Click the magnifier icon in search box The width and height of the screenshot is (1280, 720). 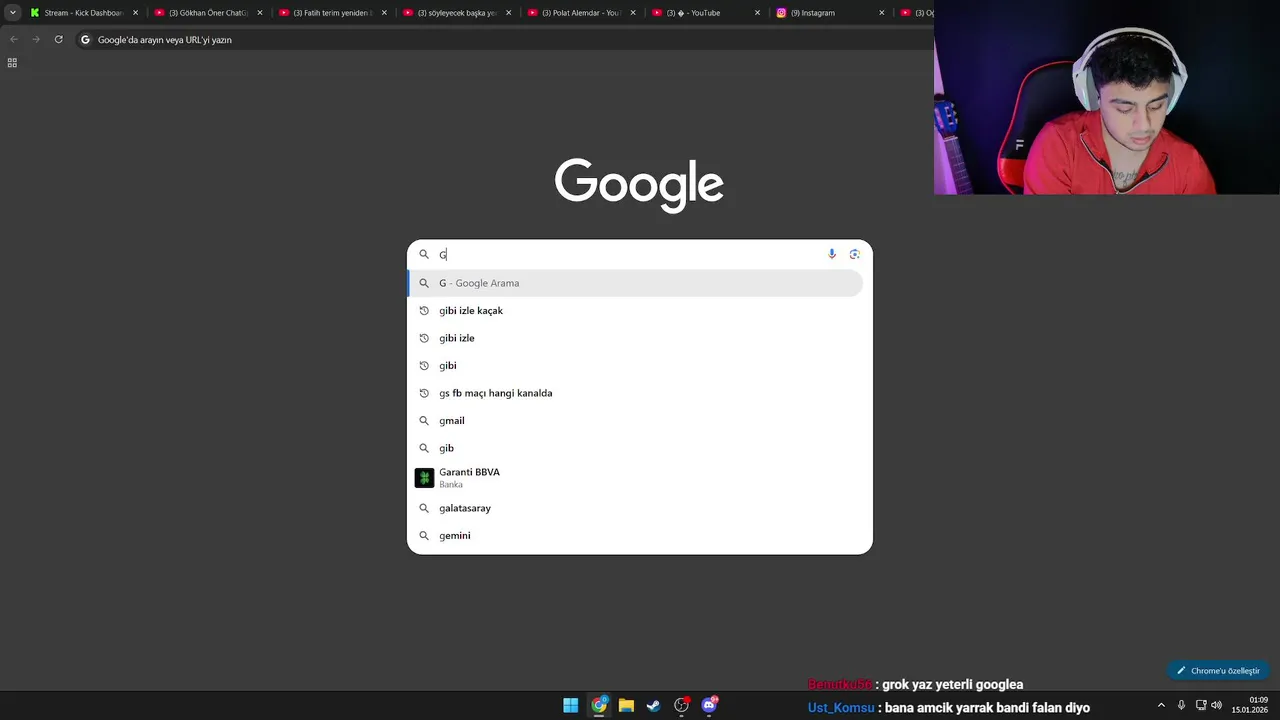(424, 254)
